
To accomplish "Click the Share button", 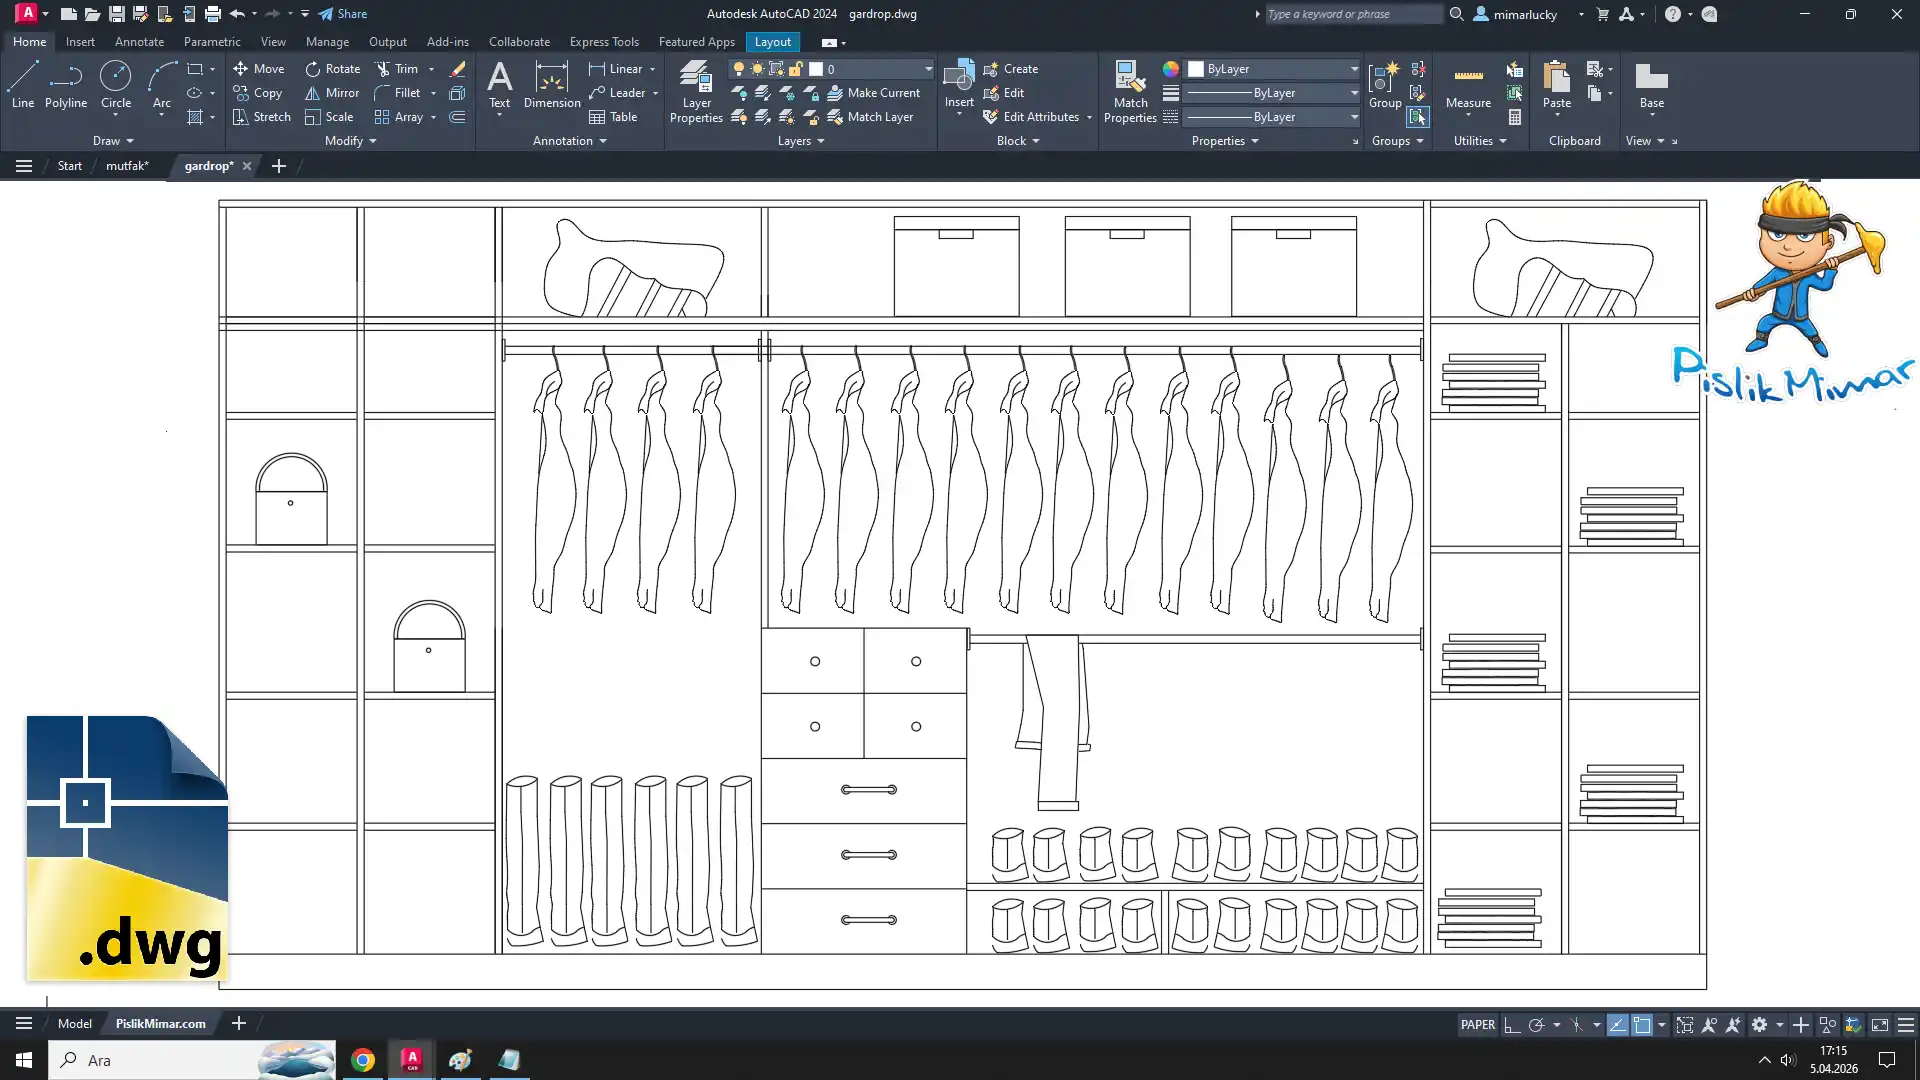I will tap(343, 14).
